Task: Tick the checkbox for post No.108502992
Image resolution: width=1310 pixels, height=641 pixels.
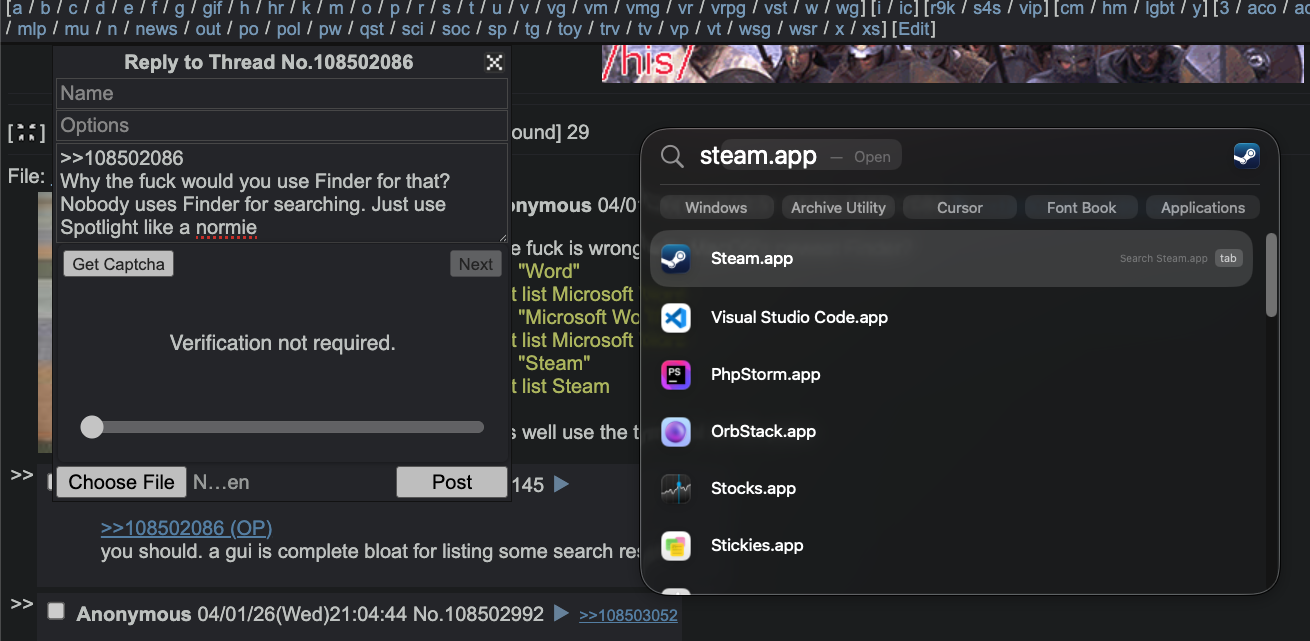Action: pyautogui.click(x=57, y=611)
